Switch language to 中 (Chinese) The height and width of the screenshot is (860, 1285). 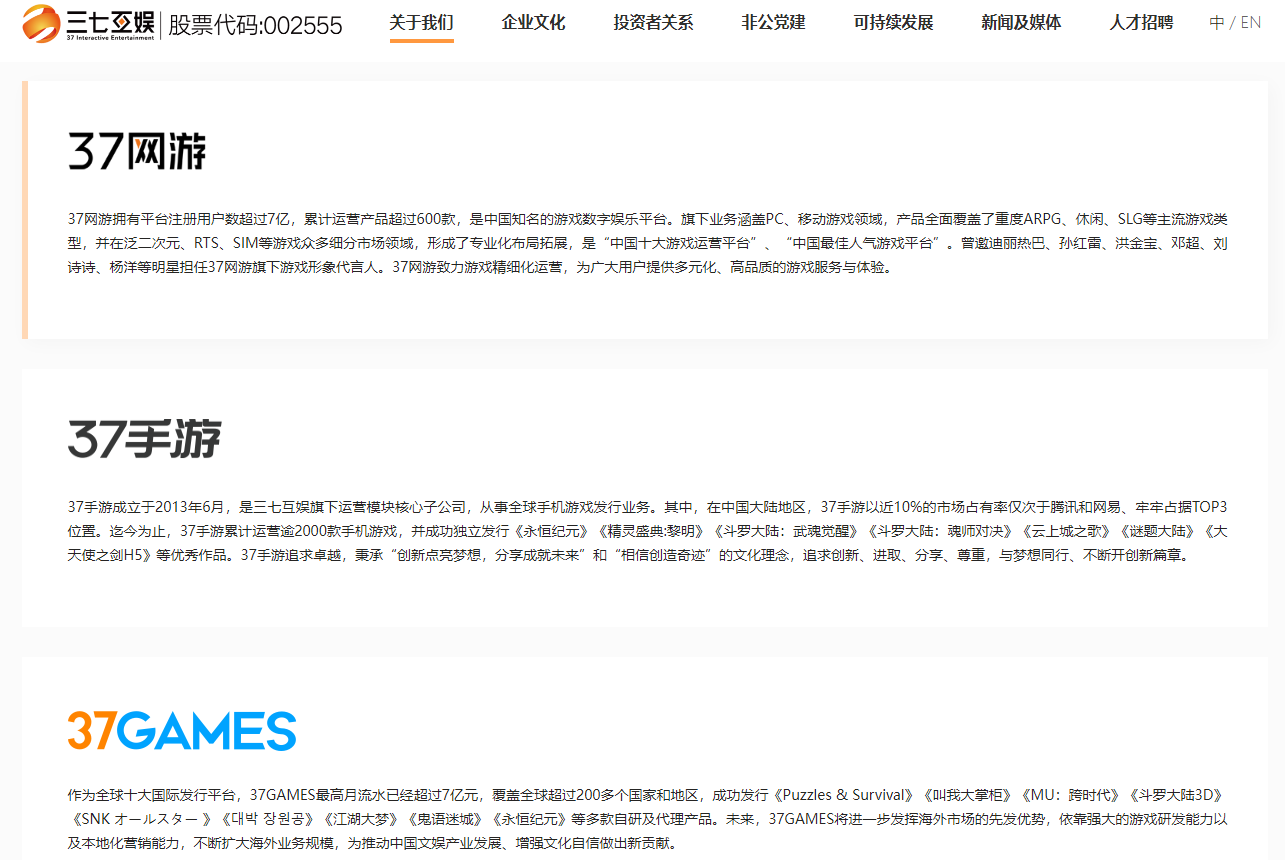(1216, 23)
